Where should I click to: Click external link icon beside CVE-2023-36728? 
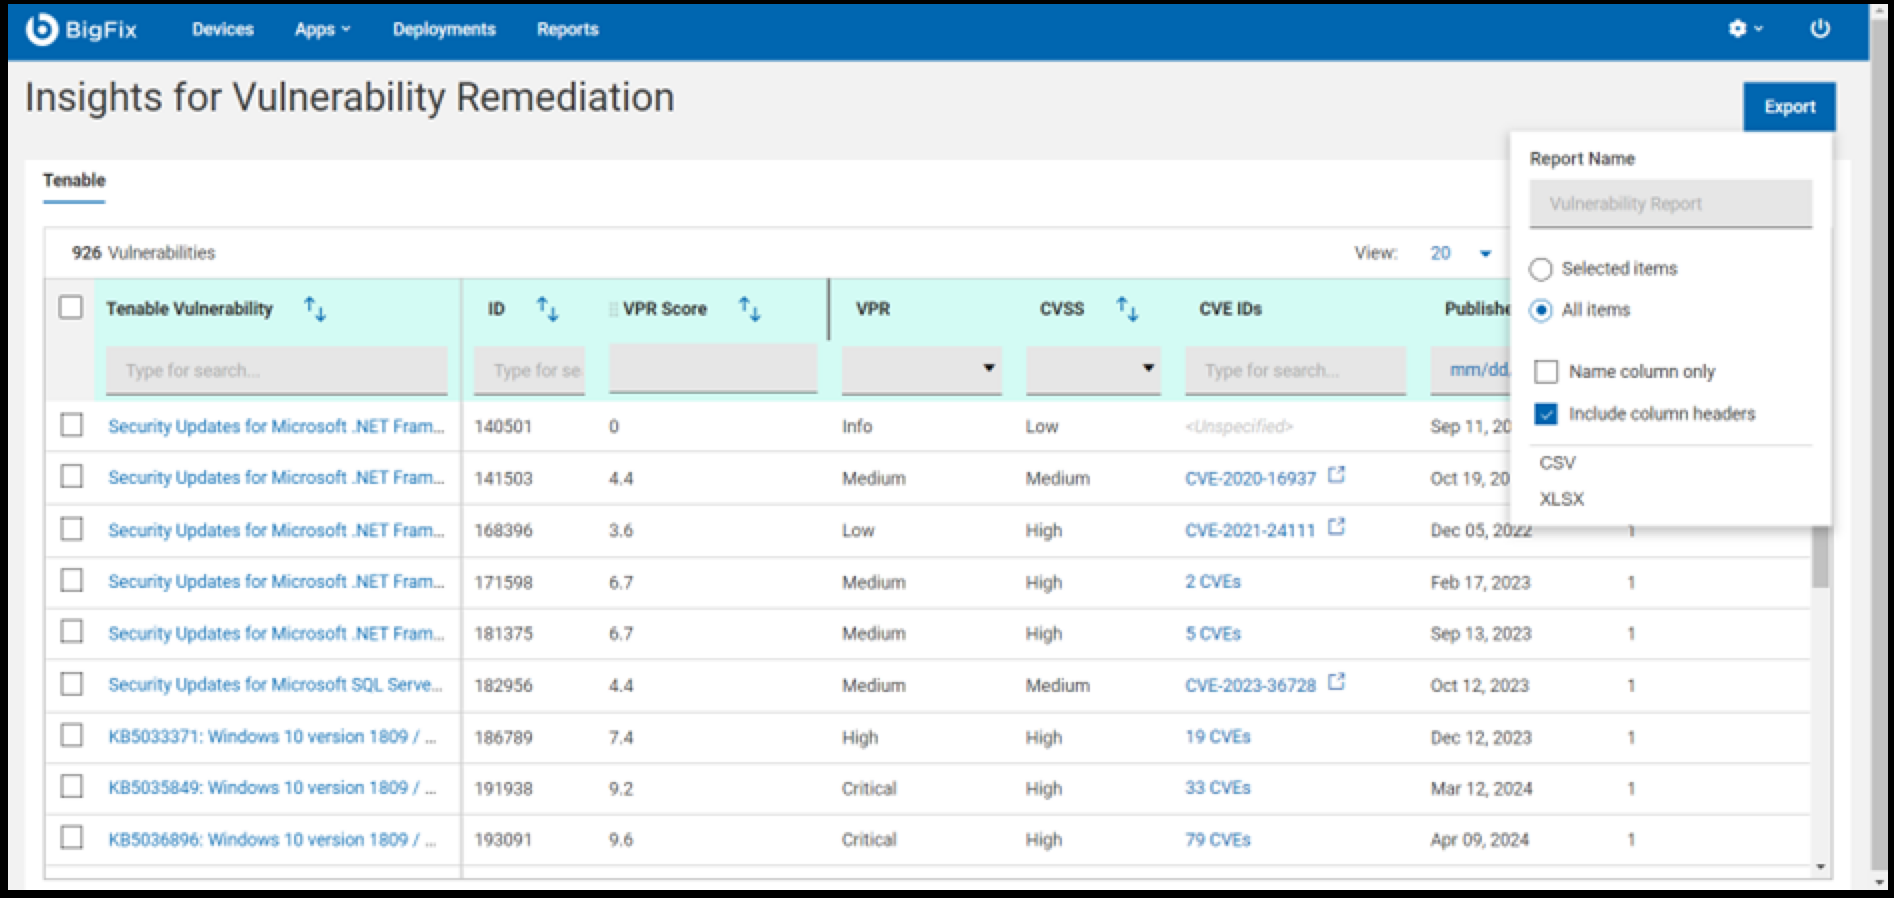[x=1336, y=682]
